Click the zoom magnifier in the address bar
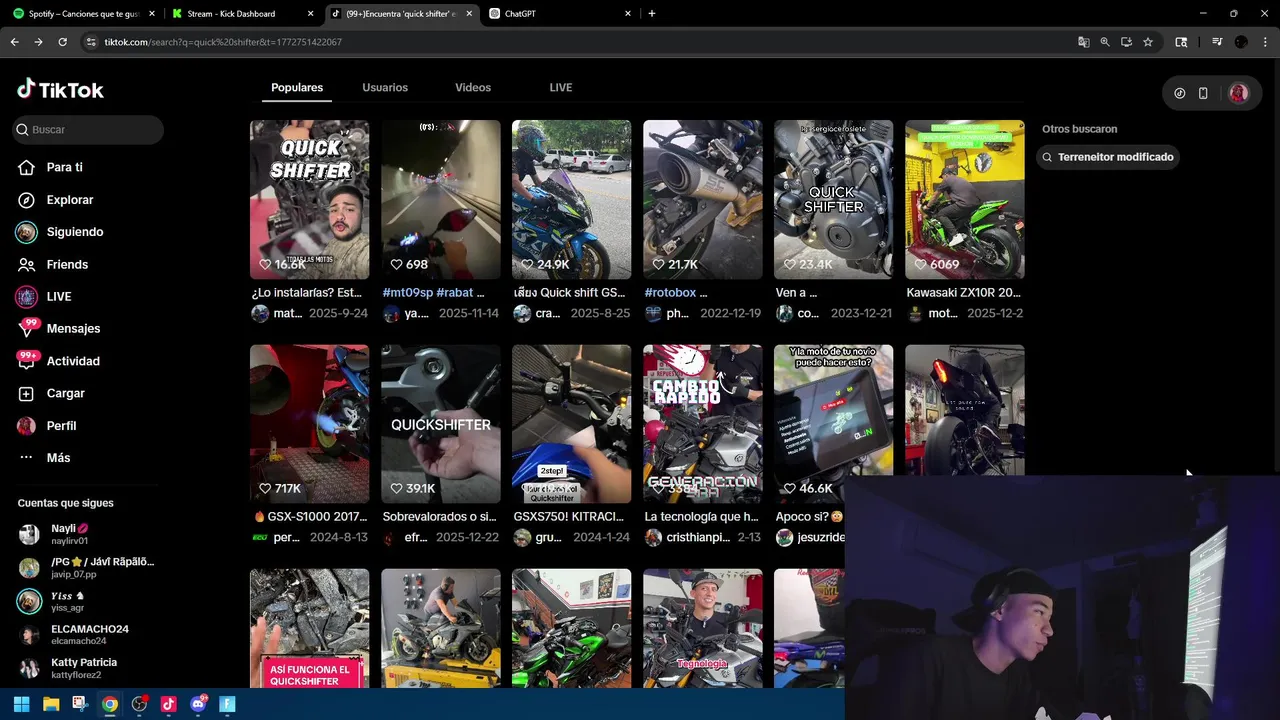Image resolution: width=1280 pixels, height=720 pixels. [x=1105, y=42]
